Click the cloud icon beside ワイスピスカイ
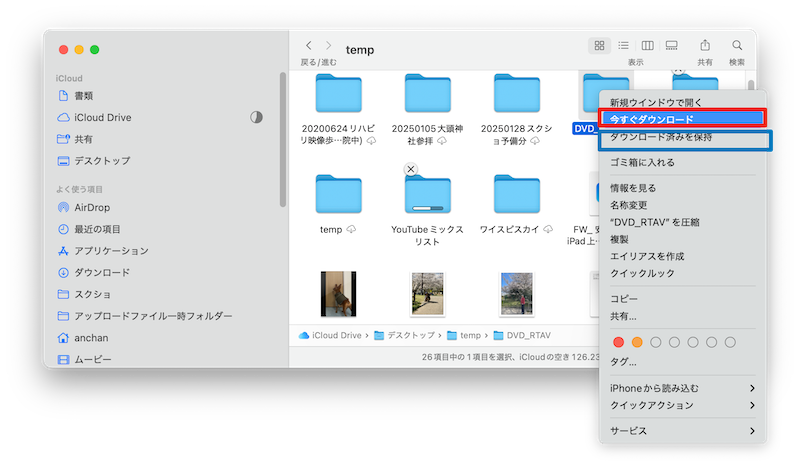This screenshot has height=464, width=800. pyautogui.click(x=548, y=229)
